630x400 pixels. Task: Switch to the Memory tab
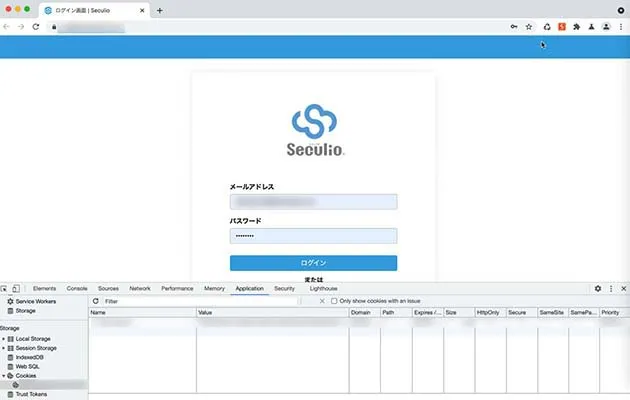tap(214, 288)
